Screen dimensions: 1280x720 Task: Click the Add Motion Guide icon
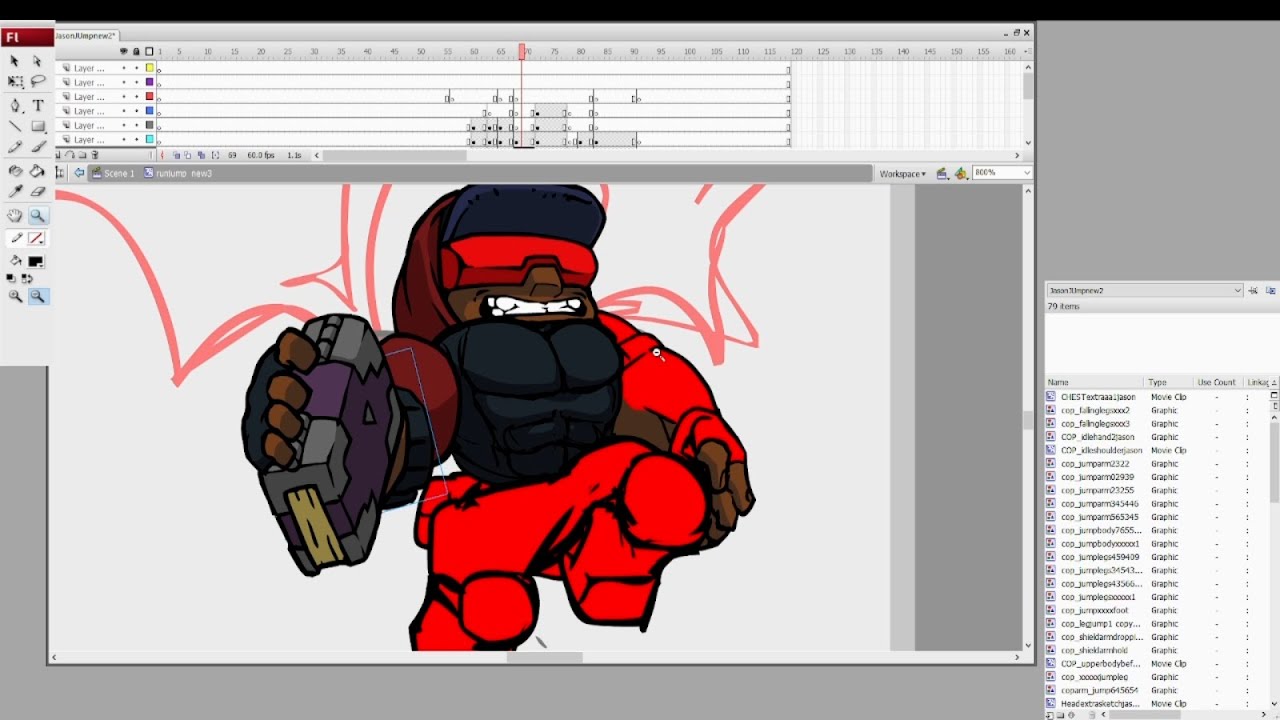pyautogui.click(x=70, y=155)
